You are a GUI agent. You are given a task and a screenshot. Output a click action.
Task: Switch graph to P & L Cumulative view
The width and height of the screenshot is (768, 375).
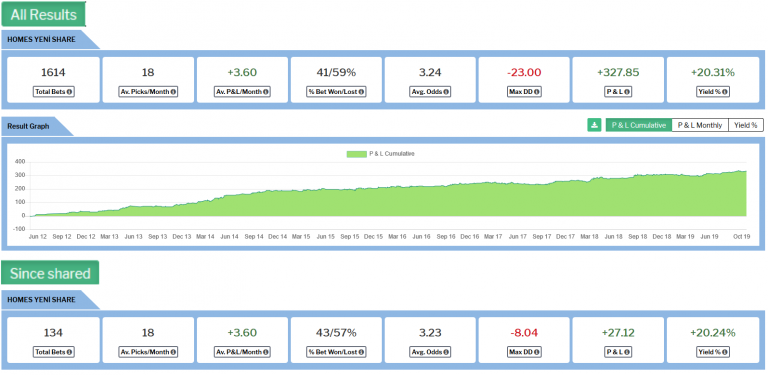pos(639,125)
